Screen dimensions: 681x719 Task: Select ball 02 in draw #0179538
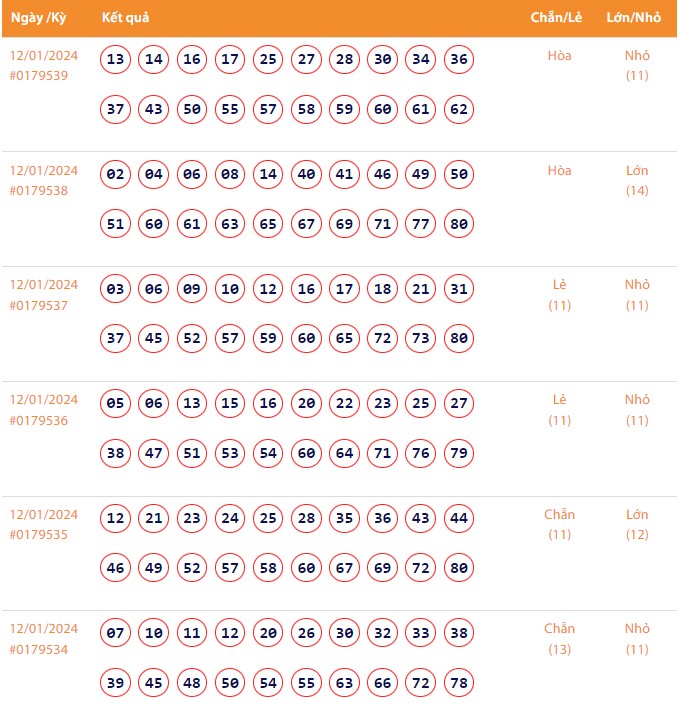pos(116,175)
